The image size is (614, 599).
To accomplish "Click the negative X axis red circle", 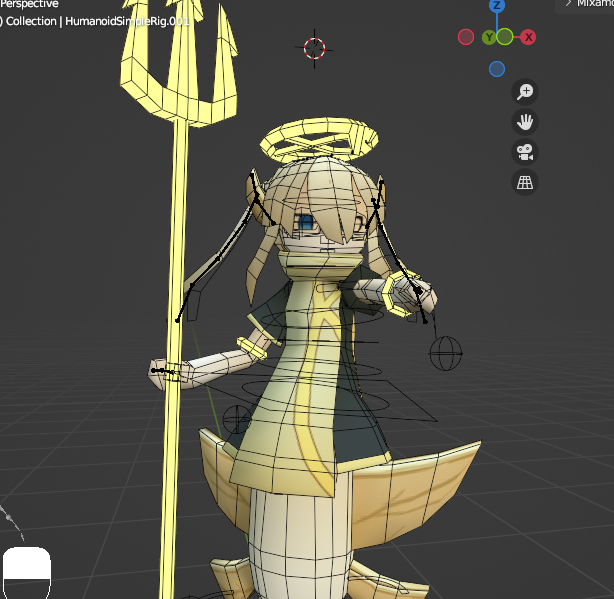I will (x=466, y=37).
